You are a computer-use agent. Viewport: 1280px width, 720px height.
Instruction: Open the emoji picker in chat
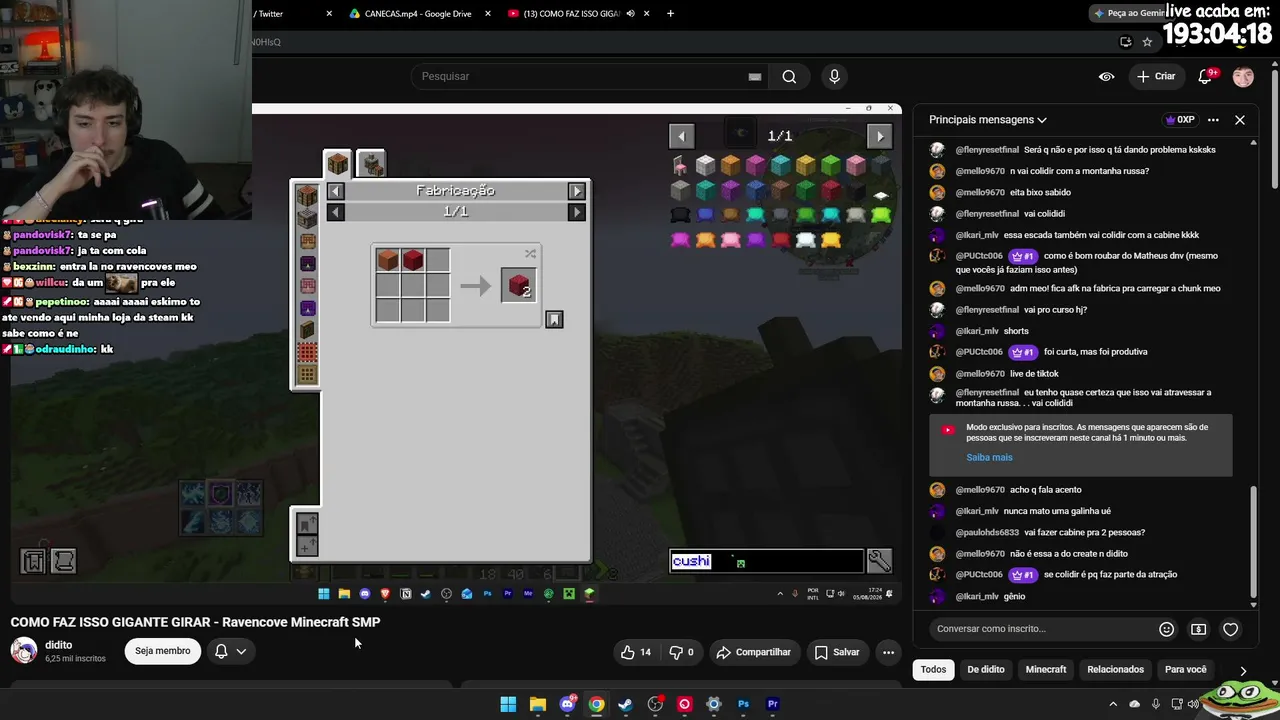(1166, 629)
